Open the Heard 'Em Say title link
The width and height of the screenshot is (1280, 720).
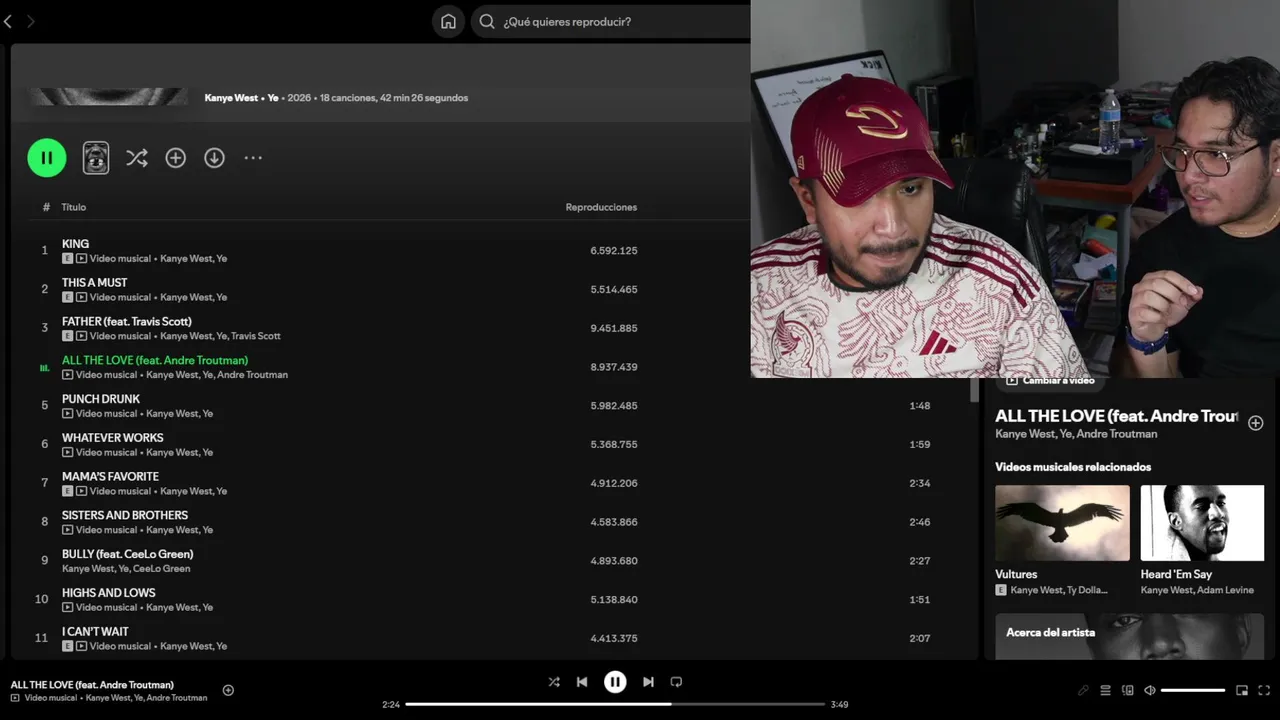1176,574
